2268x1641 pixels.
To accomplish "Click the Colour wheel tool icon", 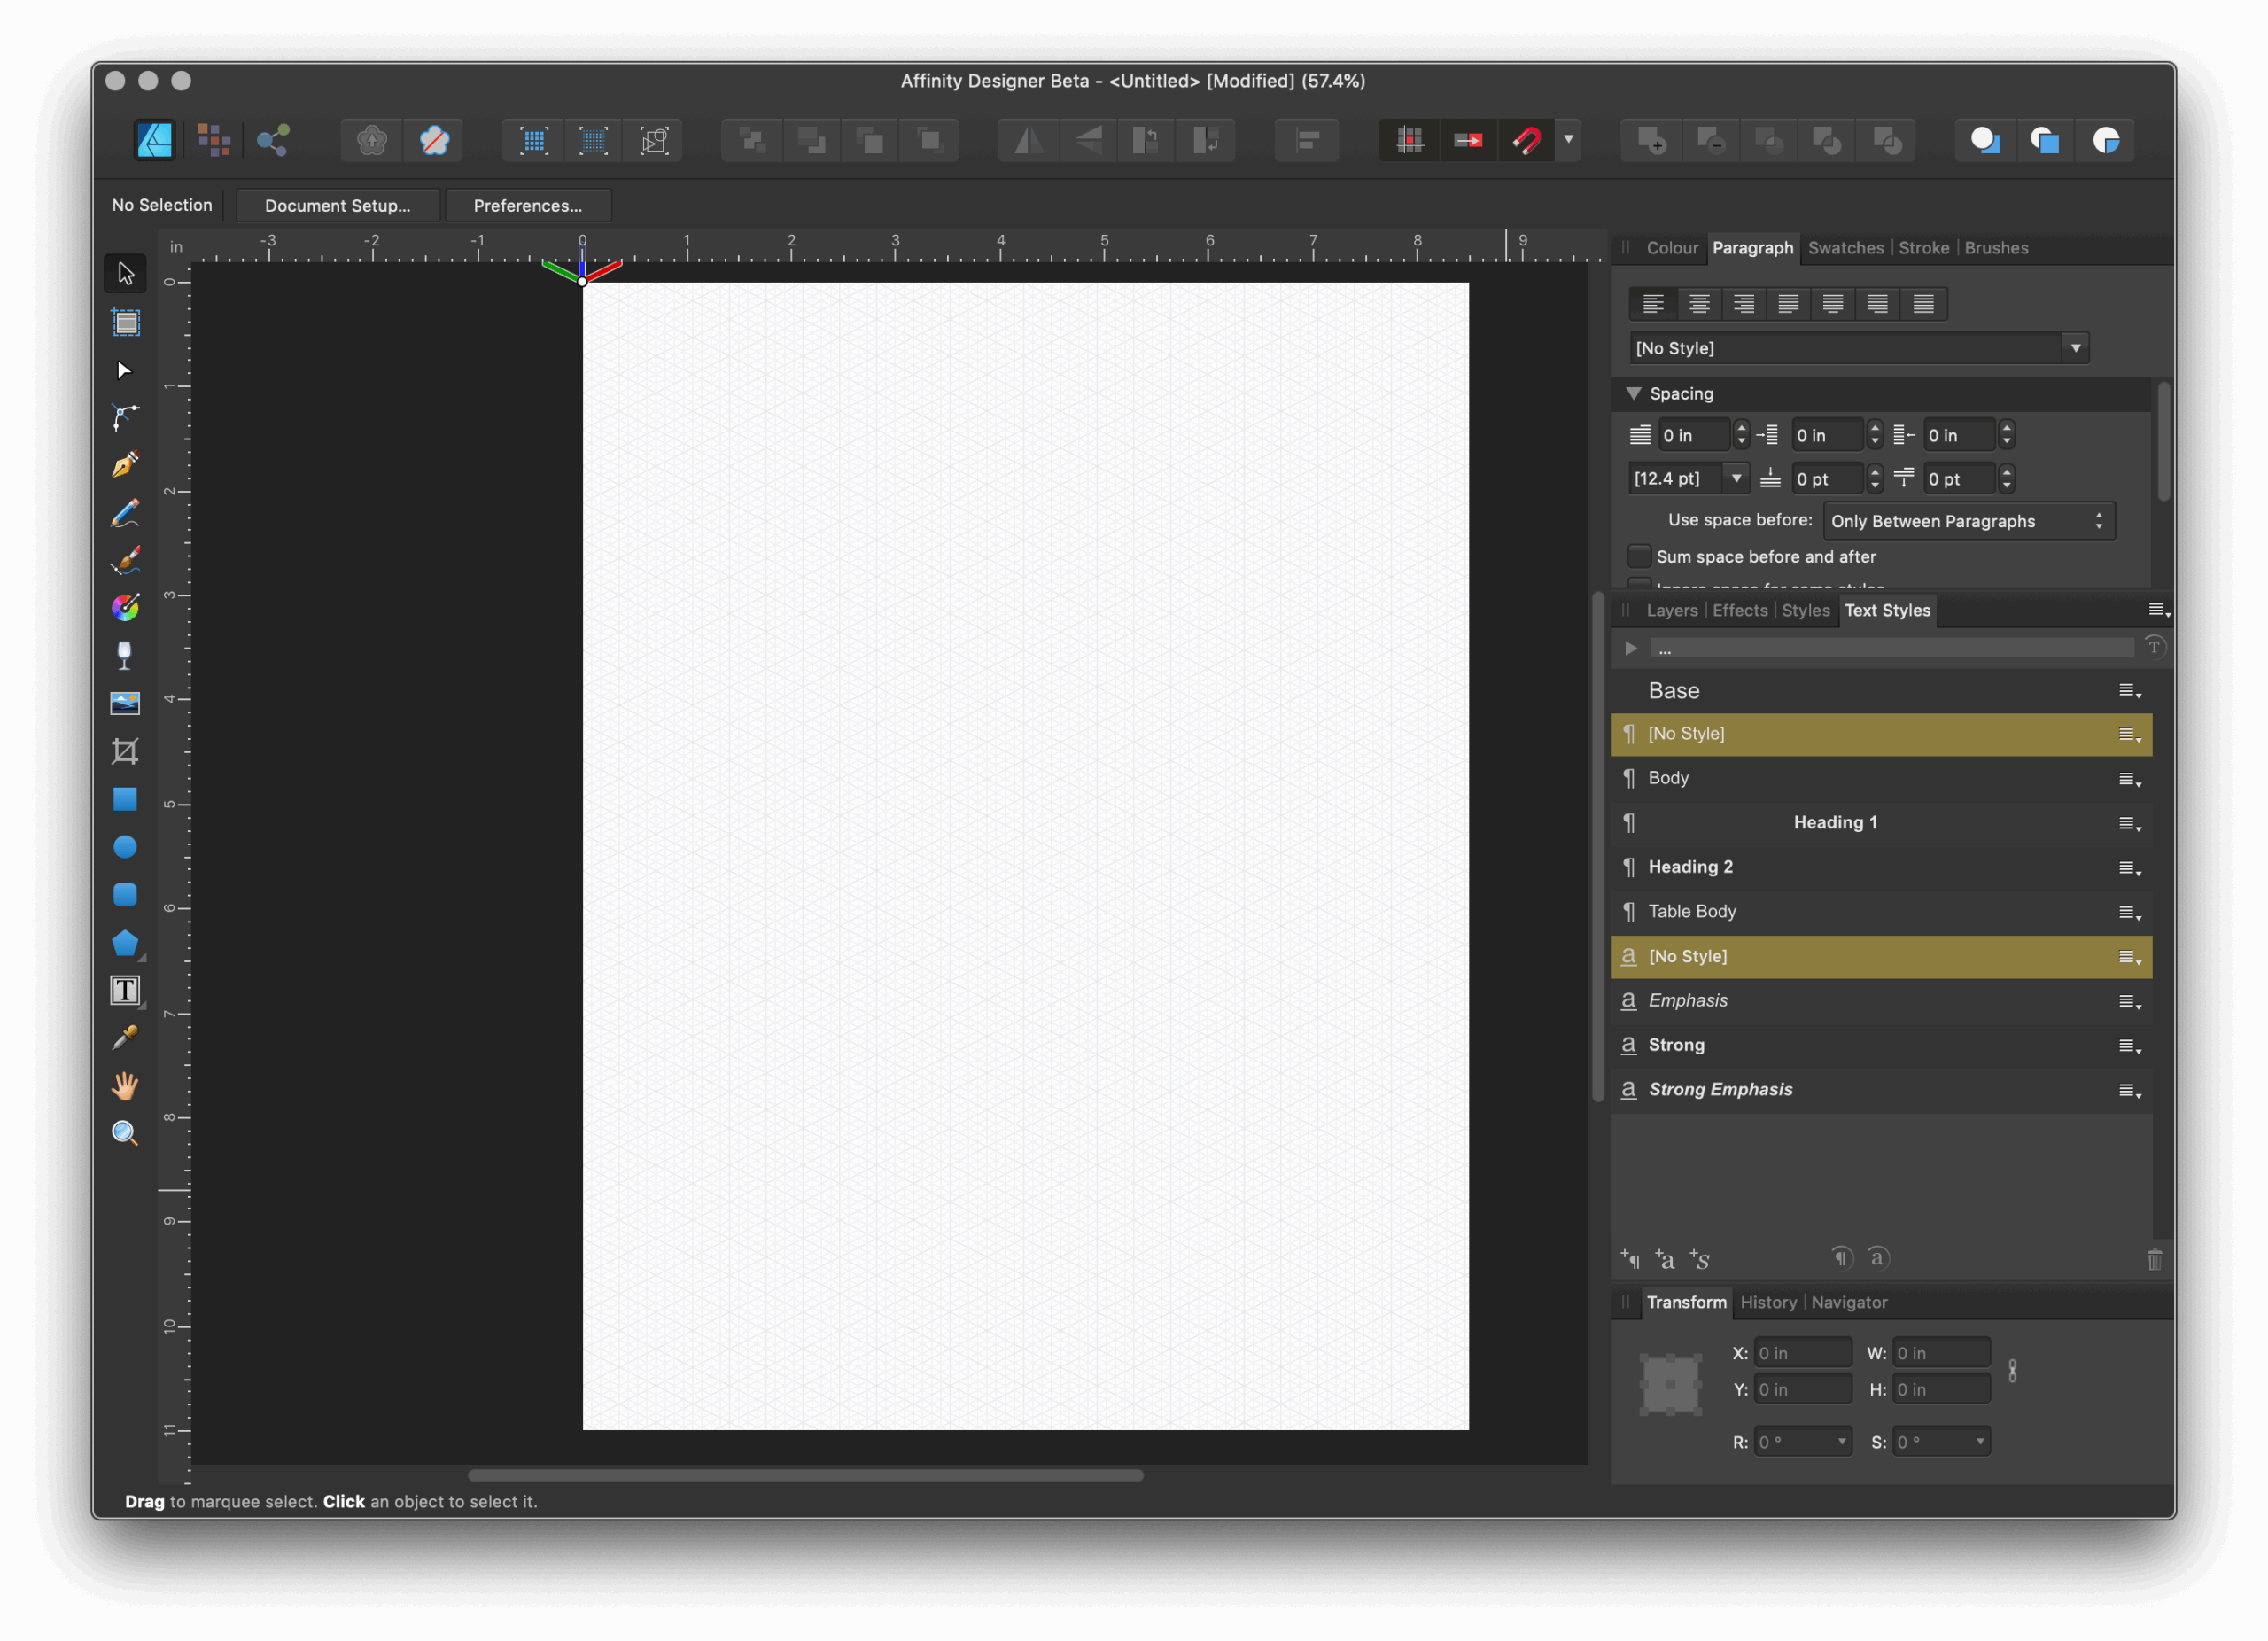I will pos(125,607).
